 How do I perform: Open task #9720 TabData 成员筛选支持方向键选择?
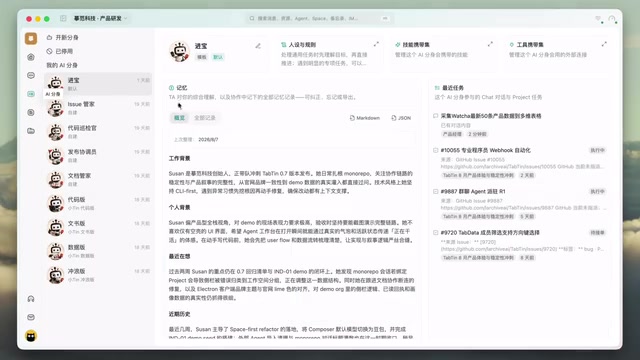coord(490,233)
